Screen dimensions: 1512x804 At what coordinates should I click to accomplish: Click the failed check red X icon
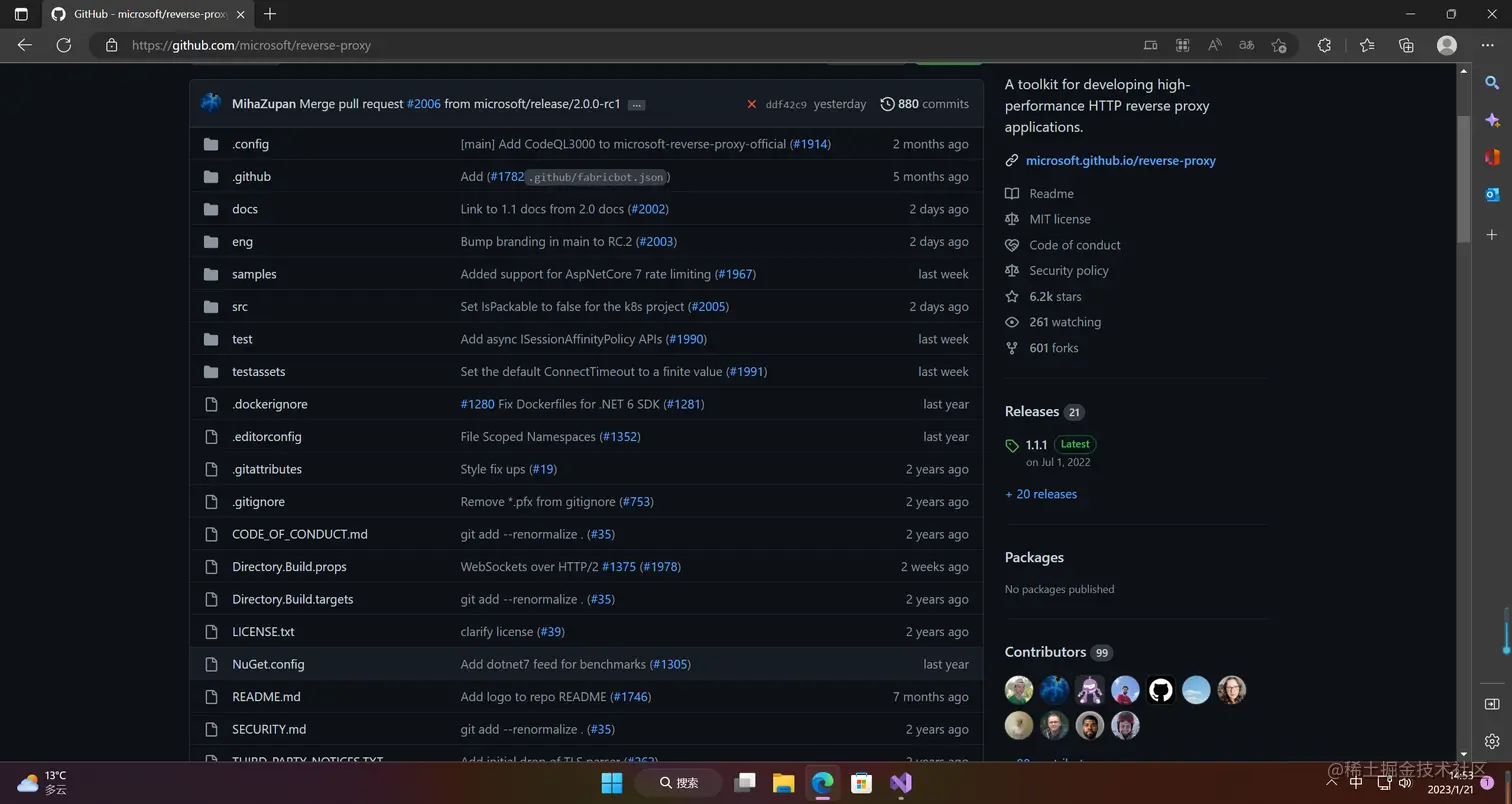[x=752, y=104]
